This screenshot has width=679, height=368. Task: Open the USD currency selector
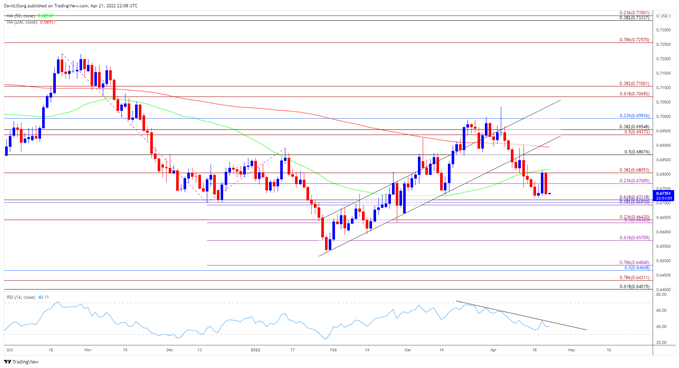coord(665,16)
